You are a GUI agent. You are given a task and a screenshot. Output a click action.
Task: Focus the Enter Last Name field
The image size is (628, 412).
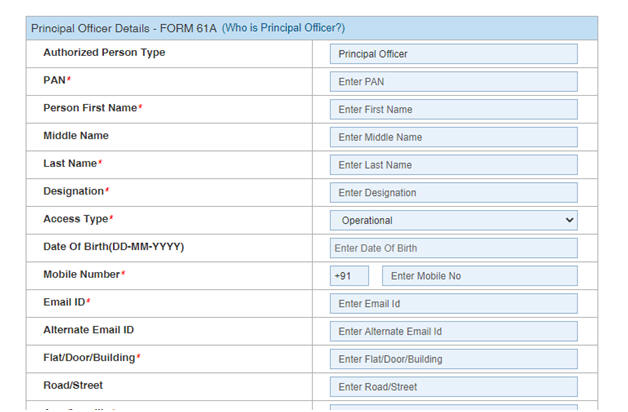(453, 165)
